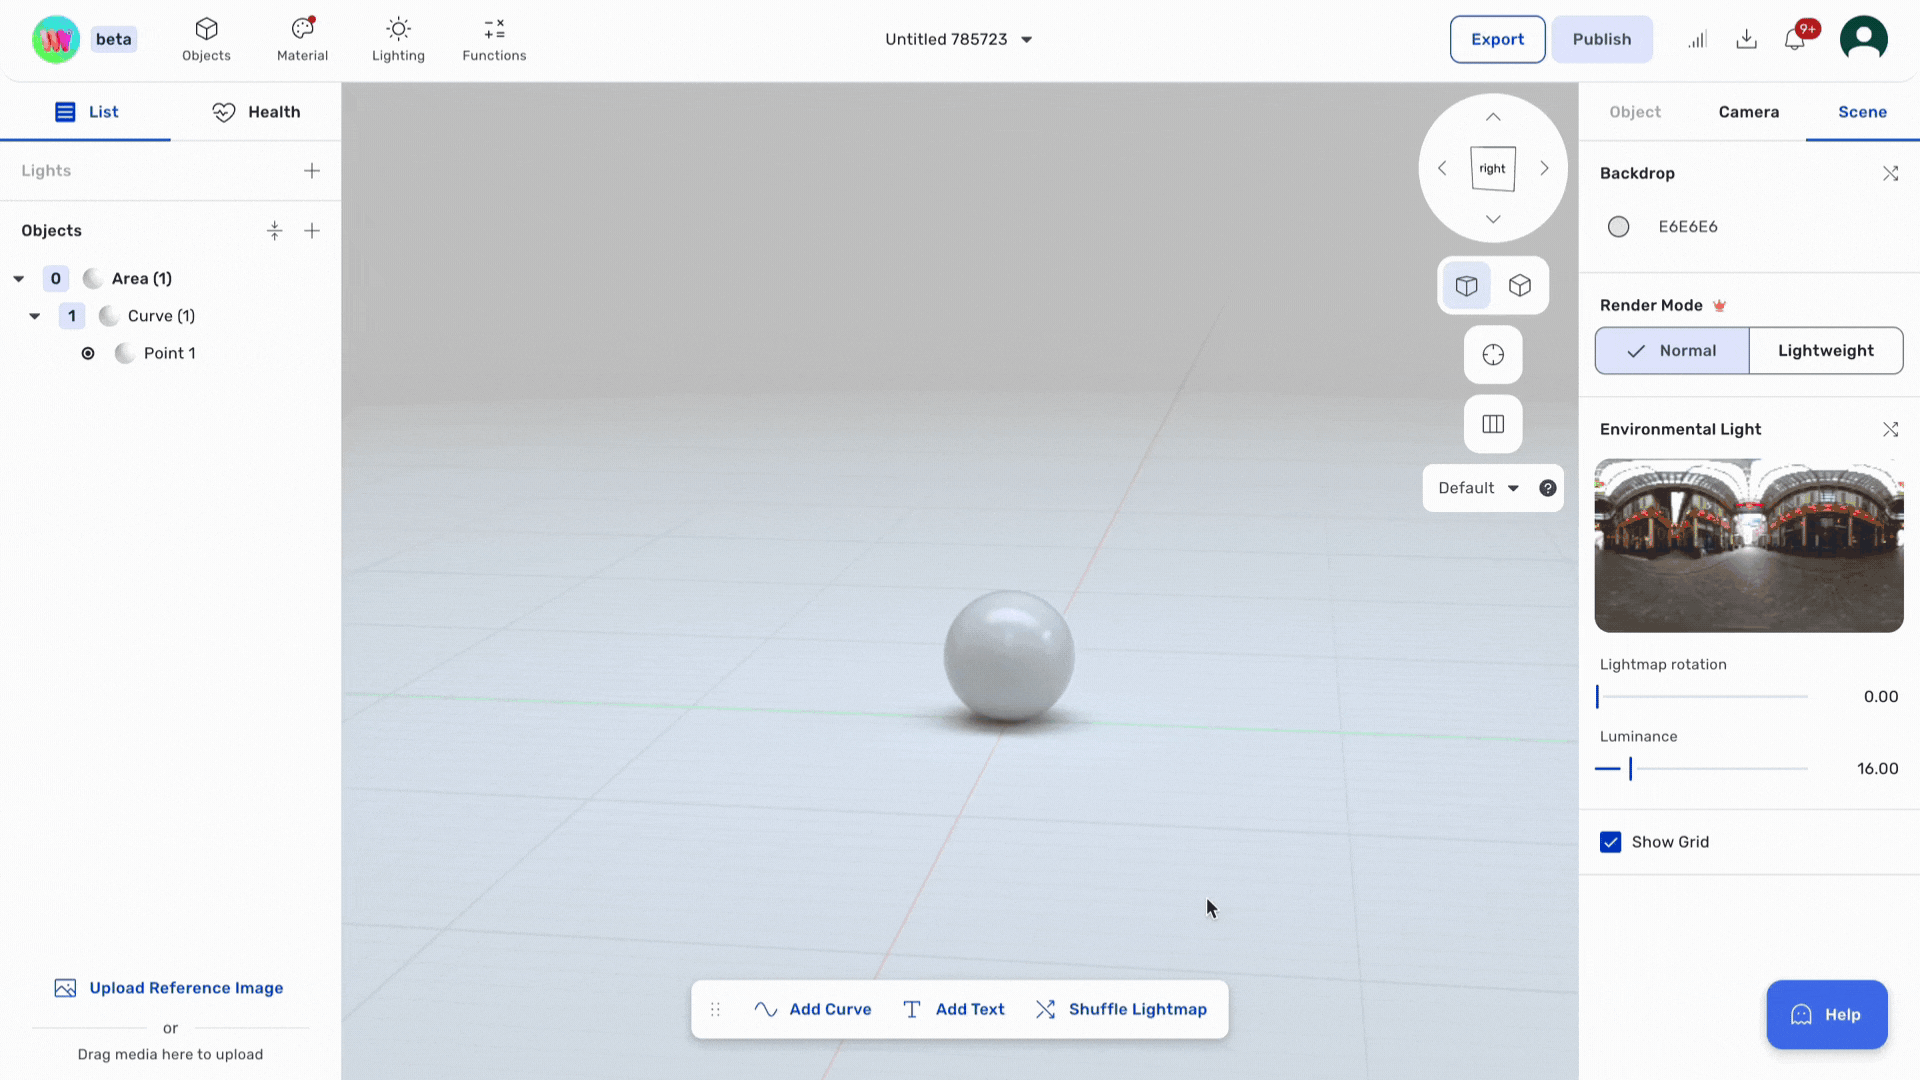Click the split view columns icon
The width and height of the screenshot is (1920, 1080).
[x=1493, y=424]
